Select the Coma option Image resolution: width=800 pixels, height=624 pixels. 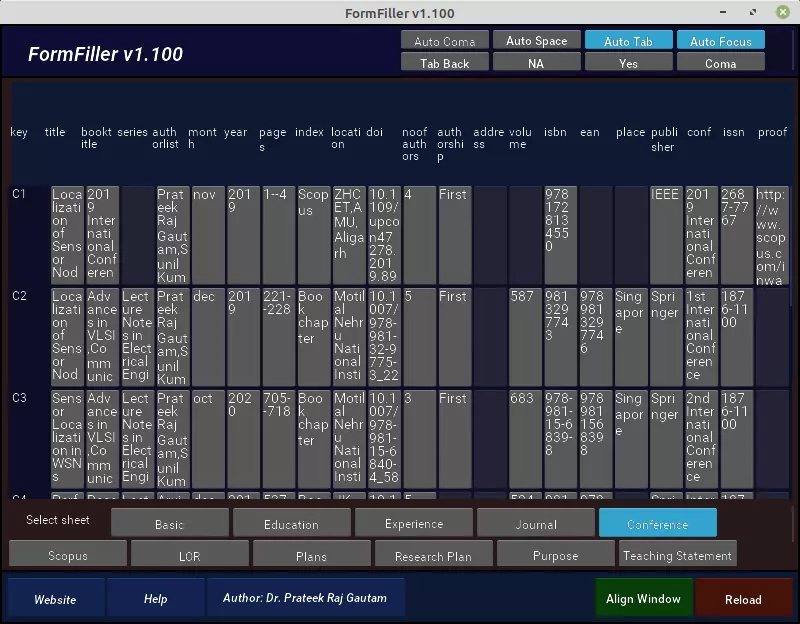pos(721,62)
